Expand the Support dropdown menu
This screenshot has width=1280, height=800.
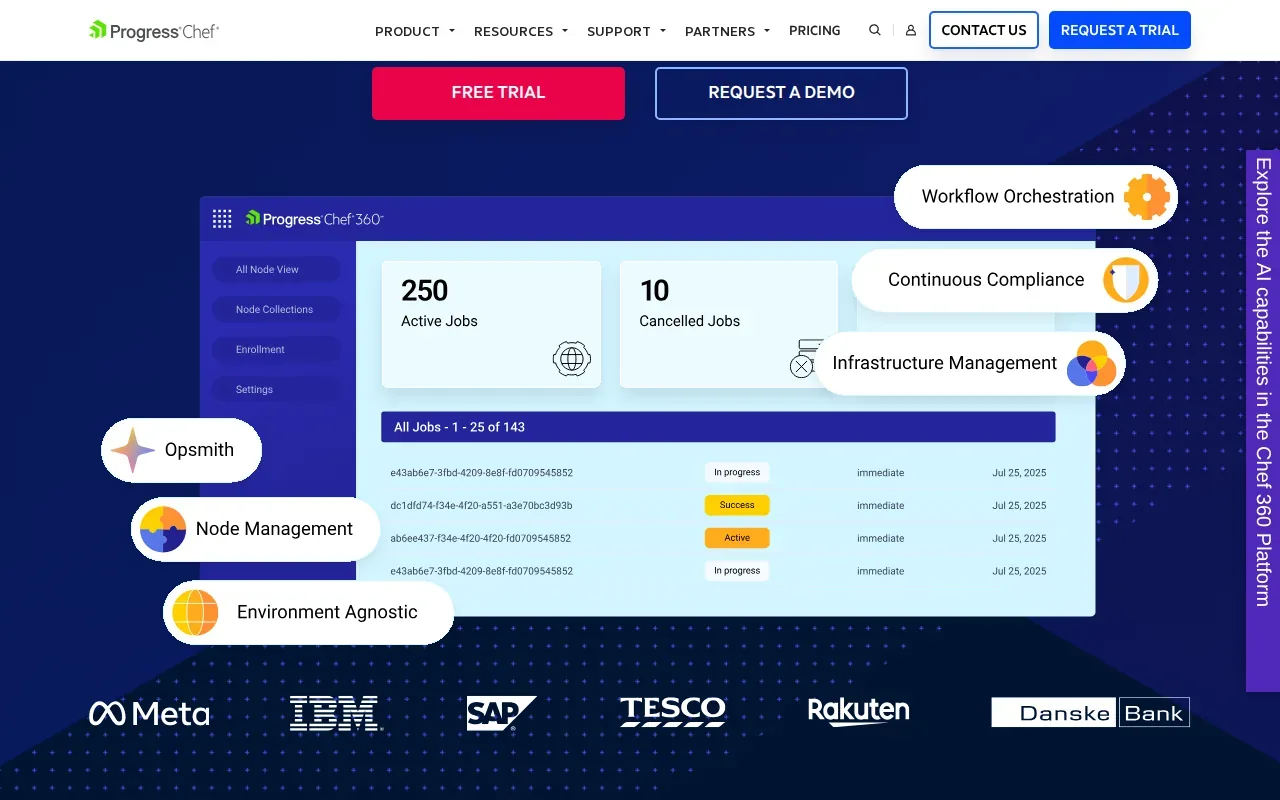pos(627,31)
